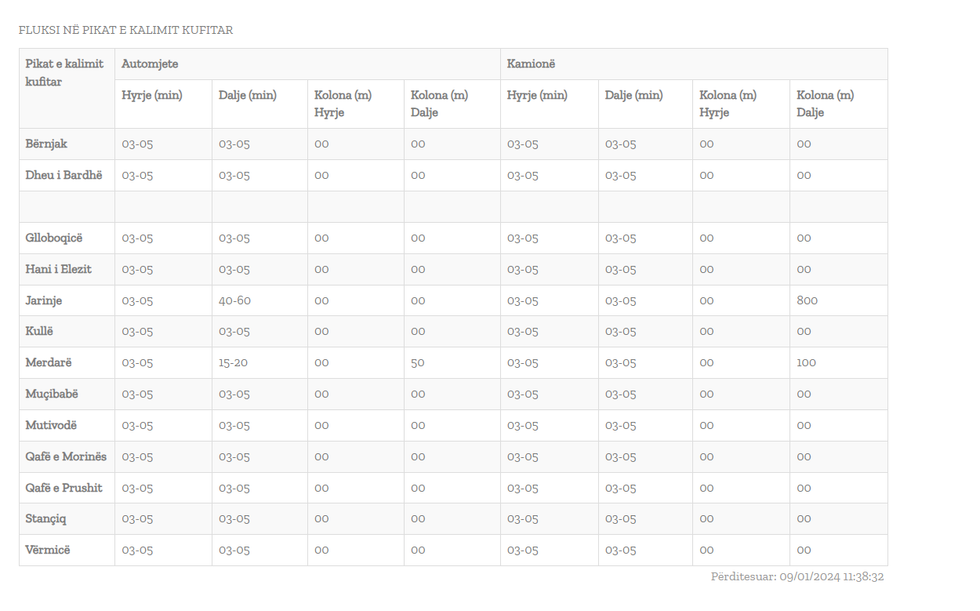Click the Pikat e kalimit kufitar header

64,73
